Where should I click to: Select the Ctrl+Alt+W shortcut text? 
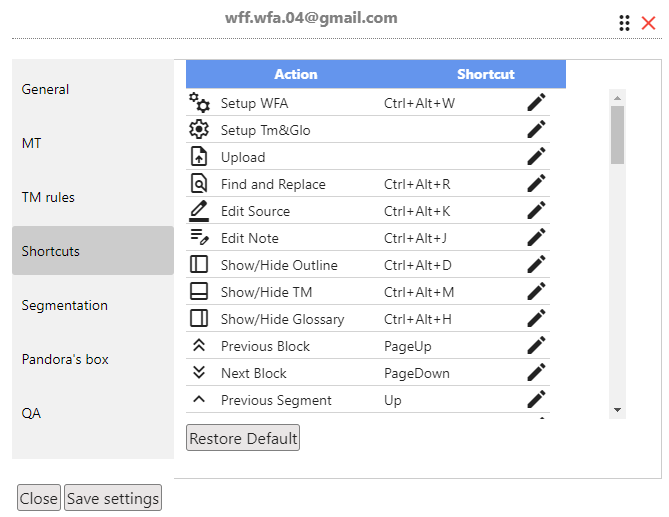coord(419,103)
